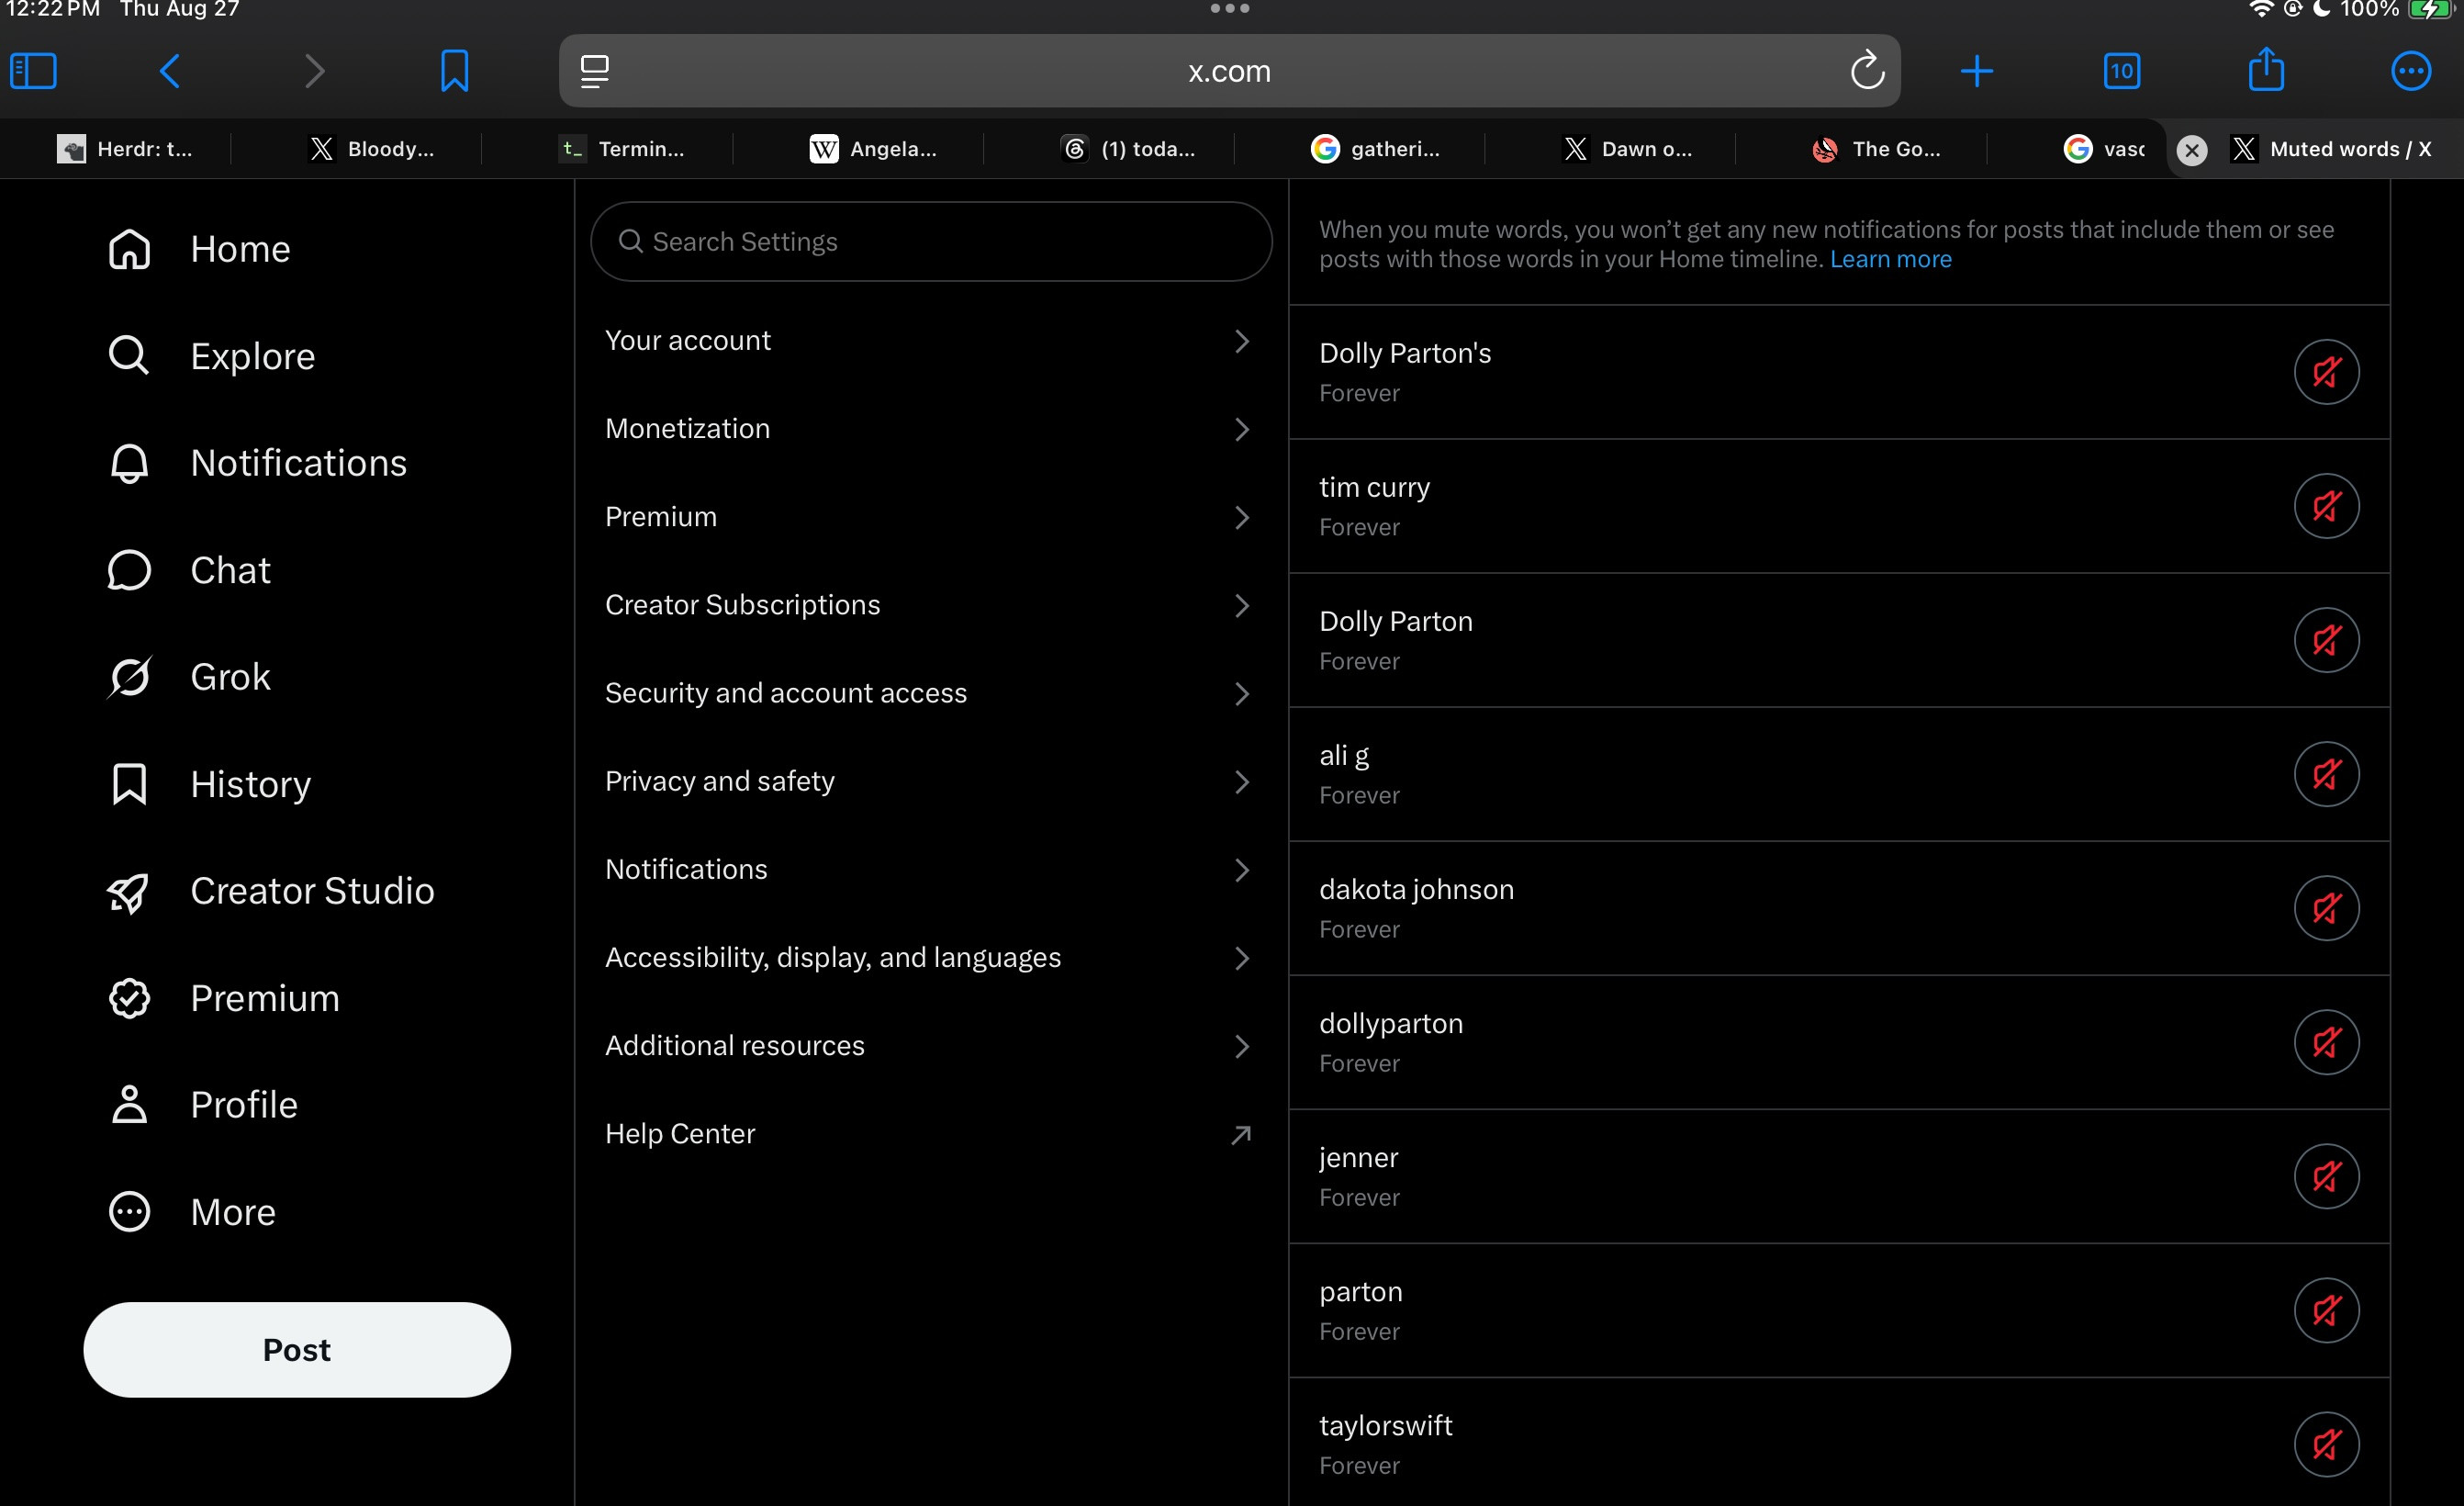The image size is (2464, 1506).
Task: Click the History bookmark icon
Action: (x=129, y=784)
